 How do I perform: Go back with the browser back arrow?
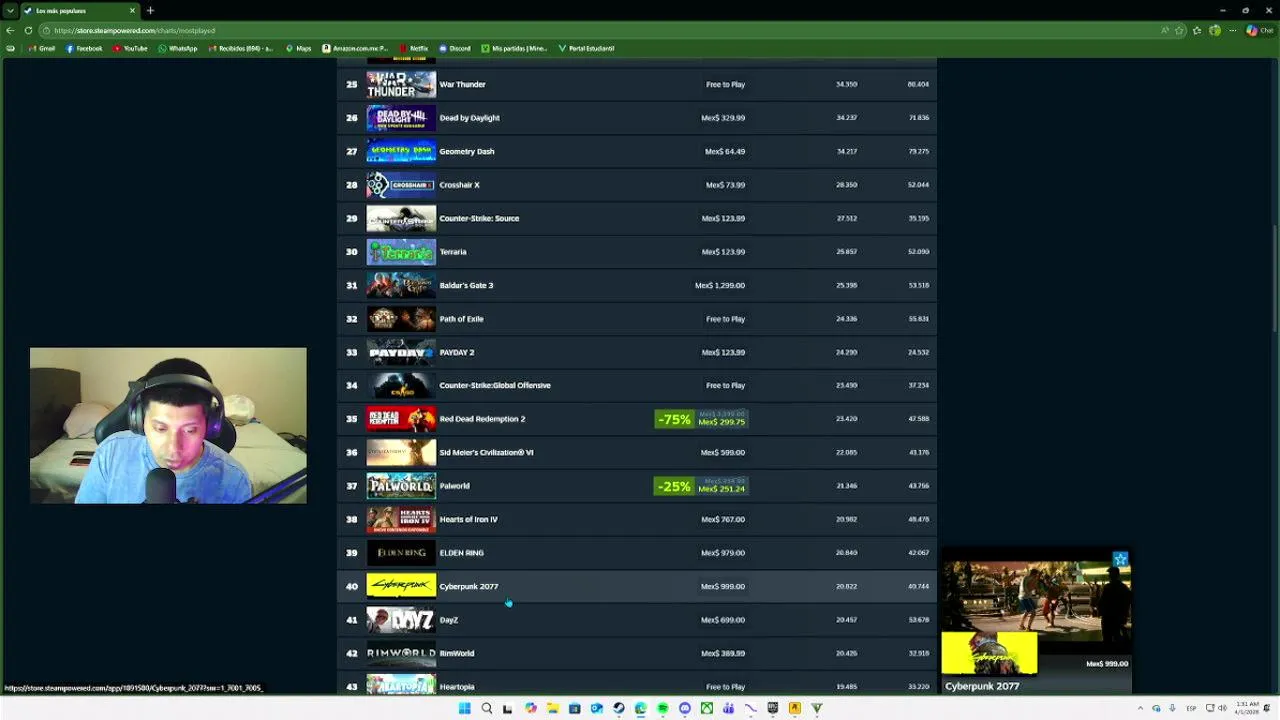10,30
